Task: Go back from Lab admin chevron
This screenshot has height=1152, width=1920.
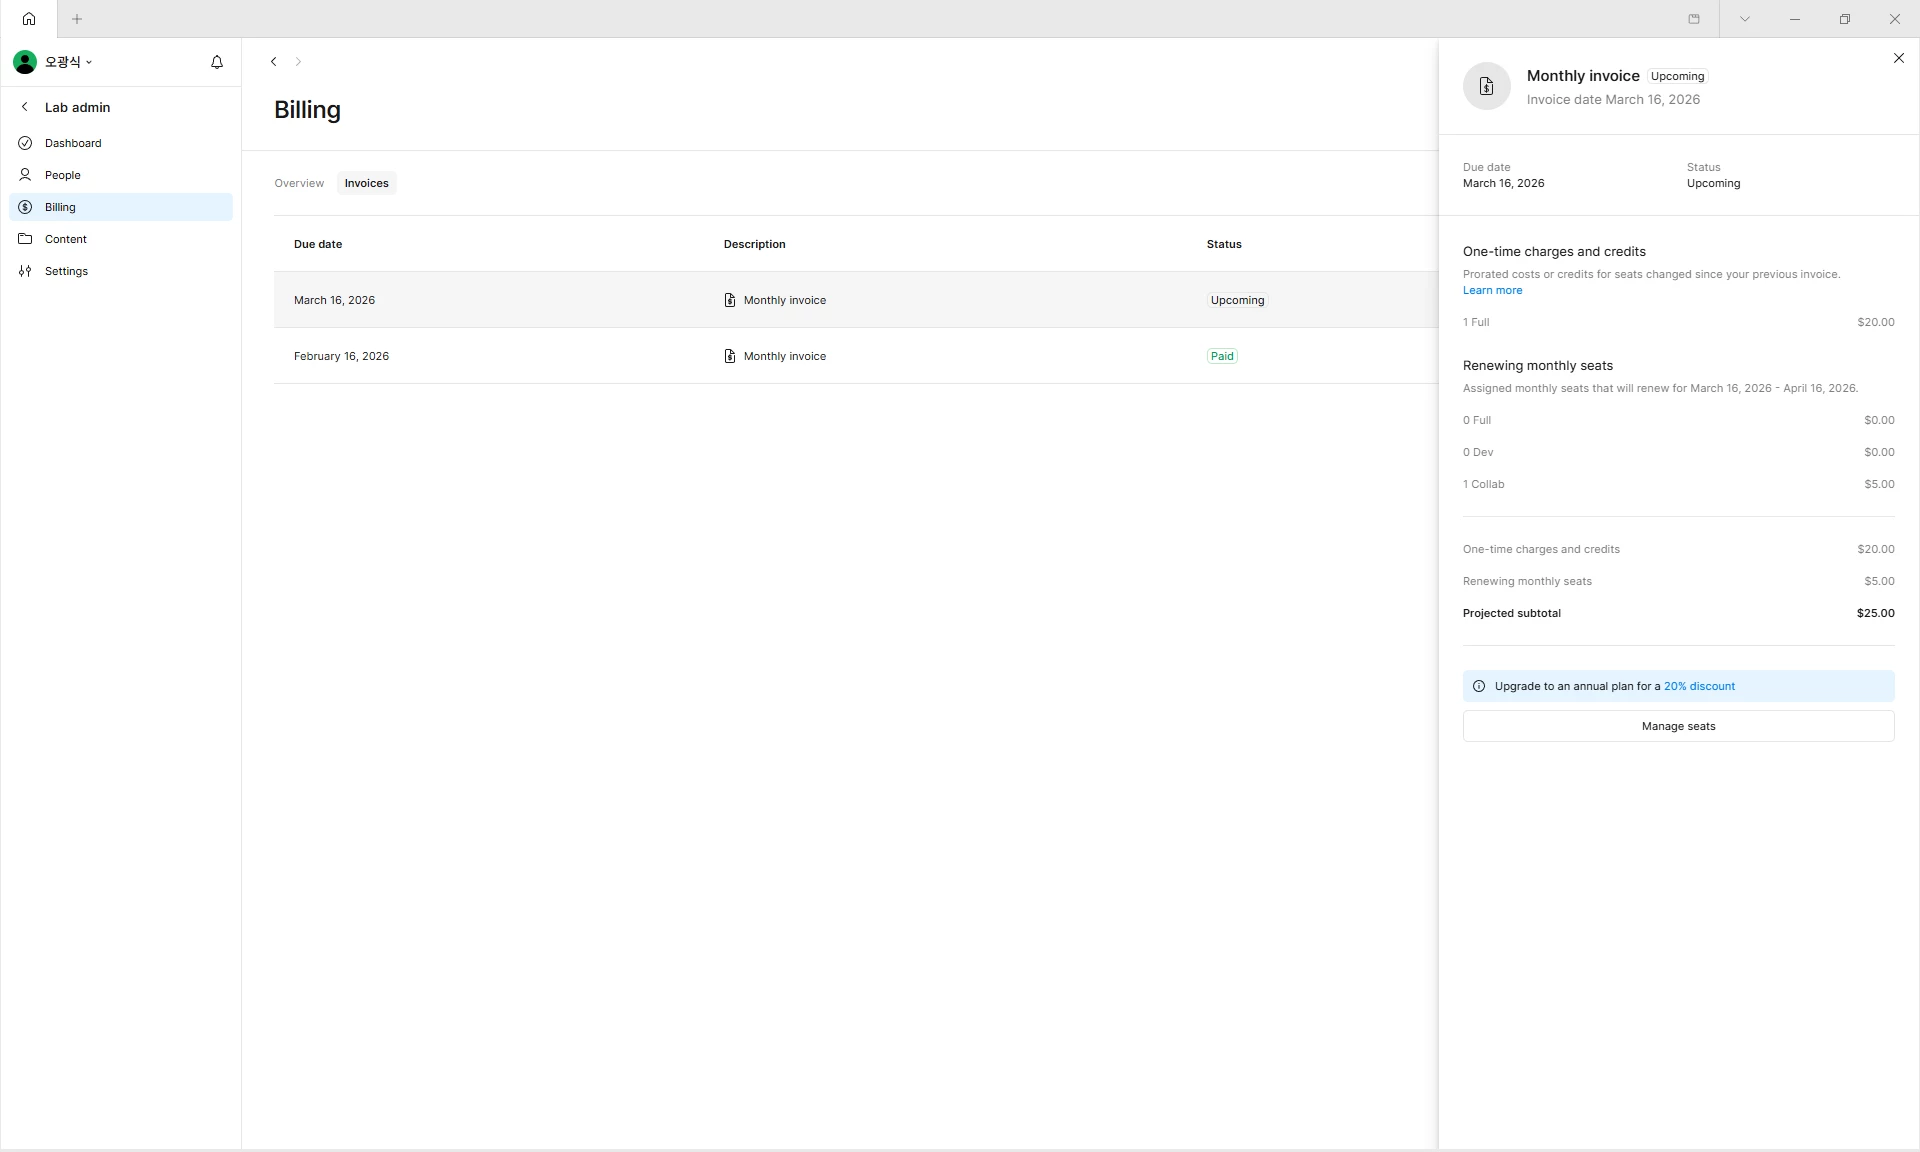Action: (x=25, y=107)
